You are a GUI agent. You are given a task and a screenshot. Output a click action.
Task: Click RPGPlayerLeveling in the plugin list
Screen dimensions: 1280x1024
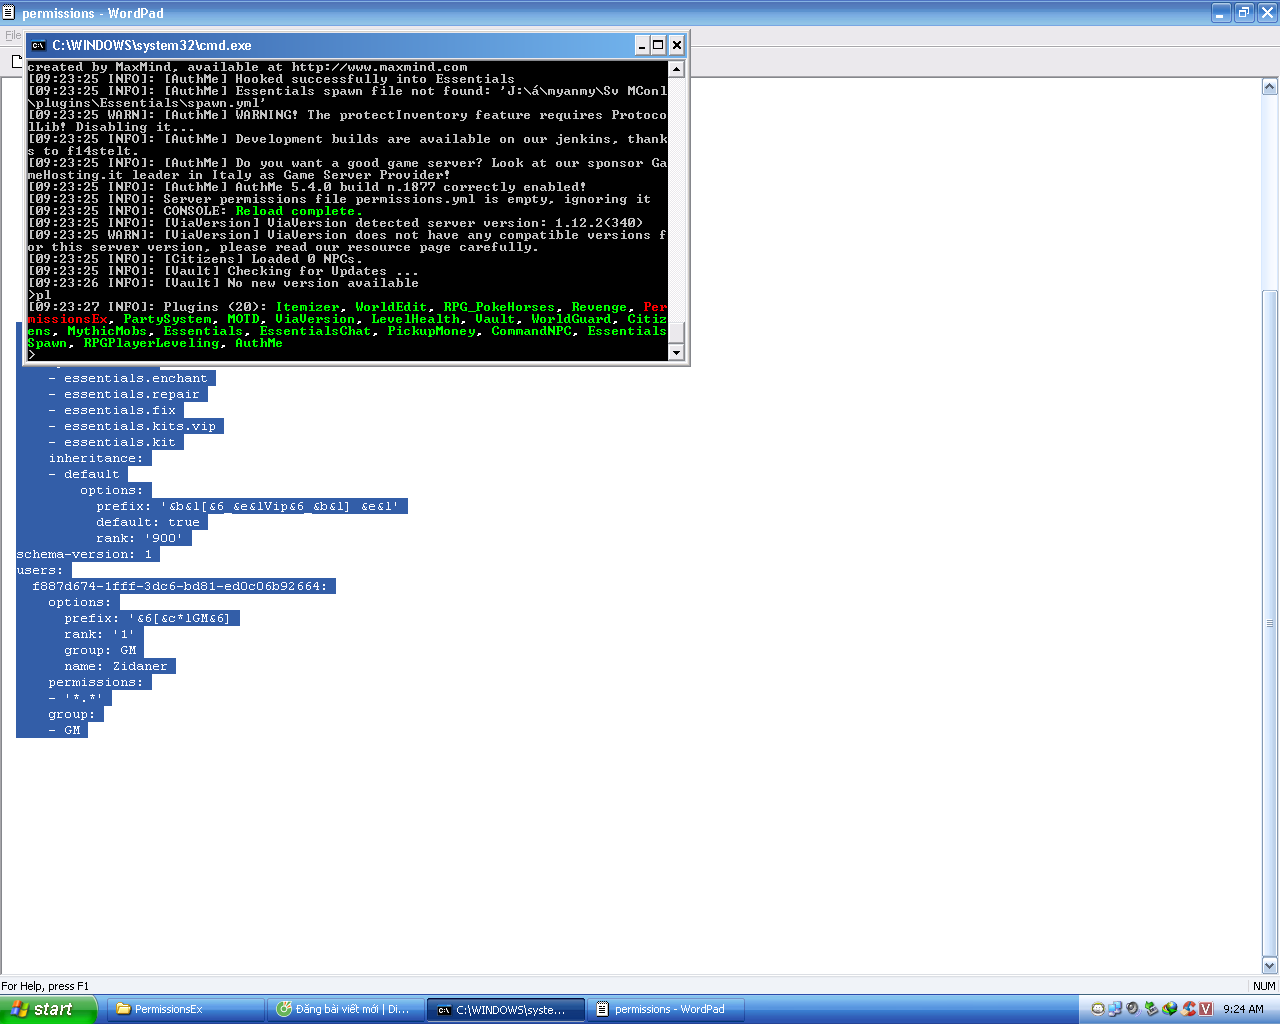click(151, 343)
